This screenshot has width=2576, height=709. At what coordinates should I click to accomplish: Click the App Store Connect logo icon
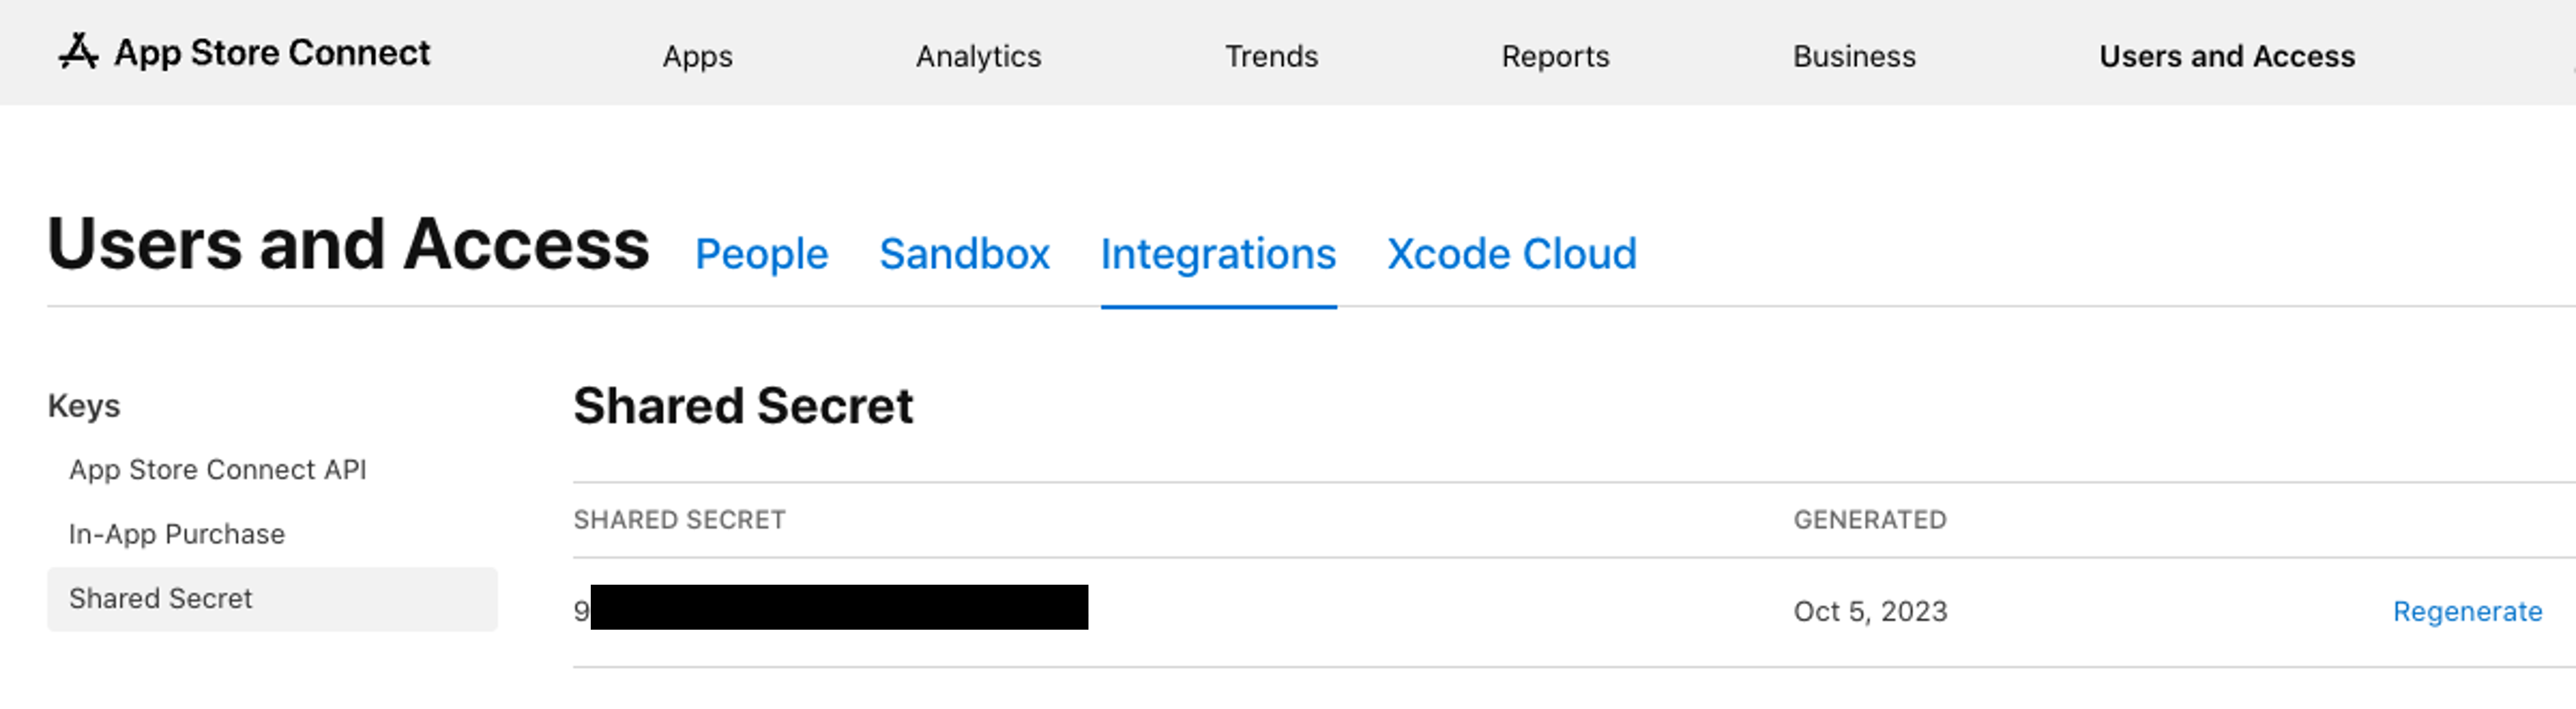point(78,52)
